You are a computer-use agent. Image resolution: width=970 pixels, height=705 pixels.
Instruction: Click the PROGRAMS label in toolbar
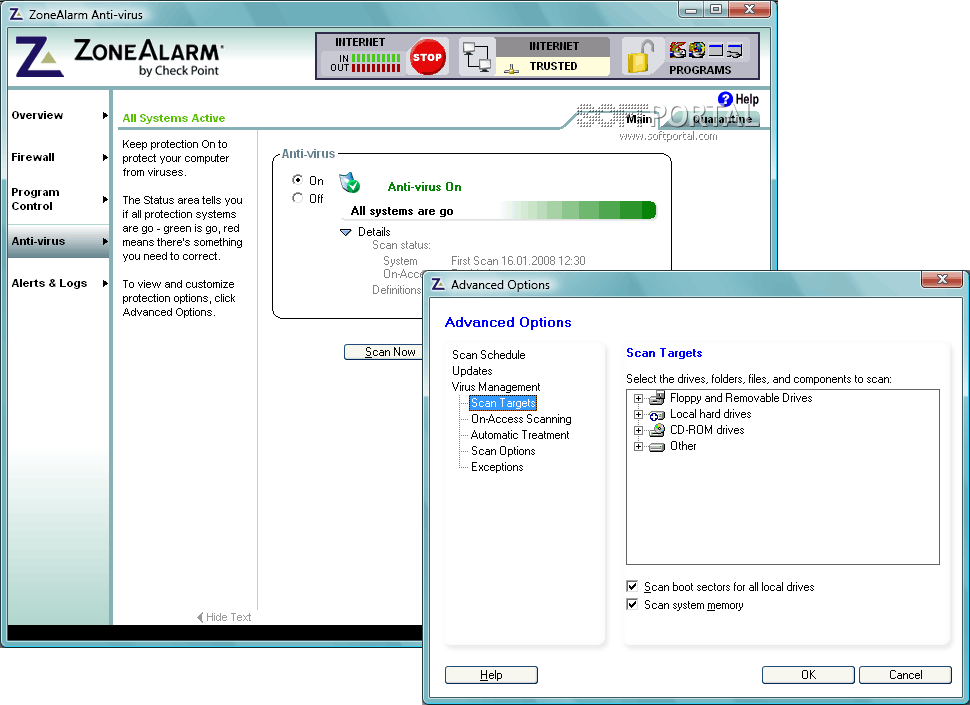click(x=700, y=70)
